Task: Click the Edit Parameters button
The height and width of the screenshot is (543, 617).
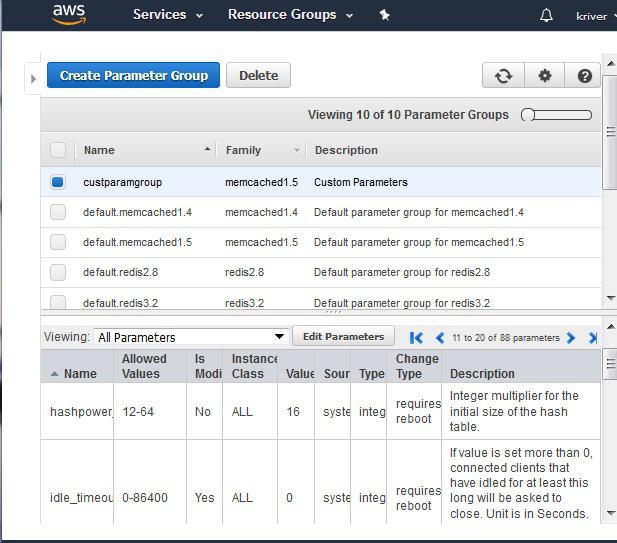Action: coord(343,337)
